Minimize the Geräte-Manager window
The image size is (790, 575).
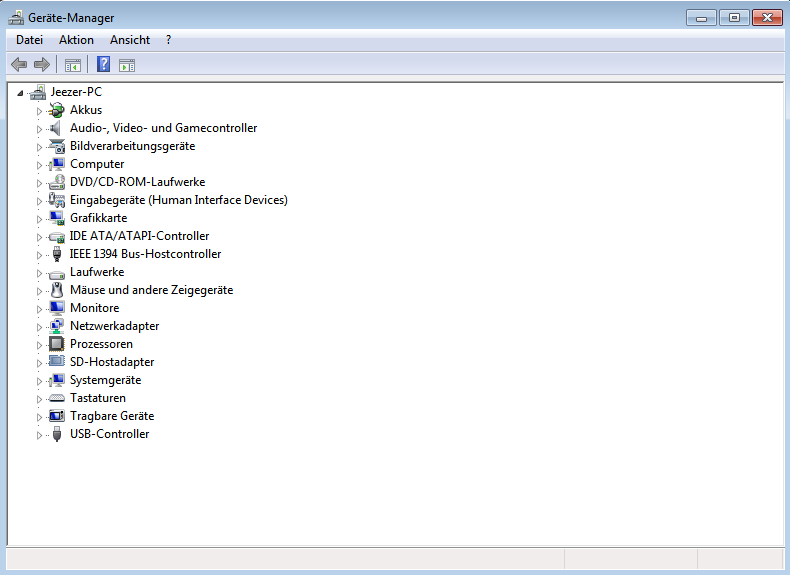701,18
